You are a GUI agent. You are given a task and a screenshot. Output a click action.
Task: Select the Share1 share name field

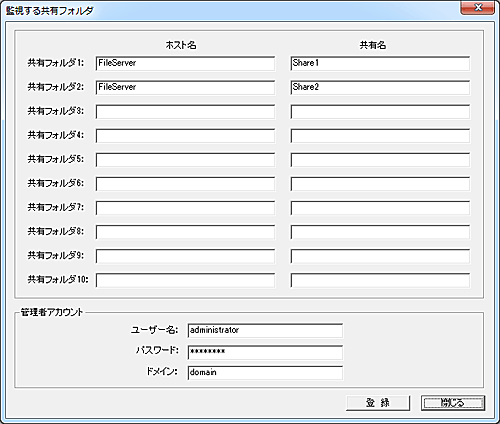[380, 63]
